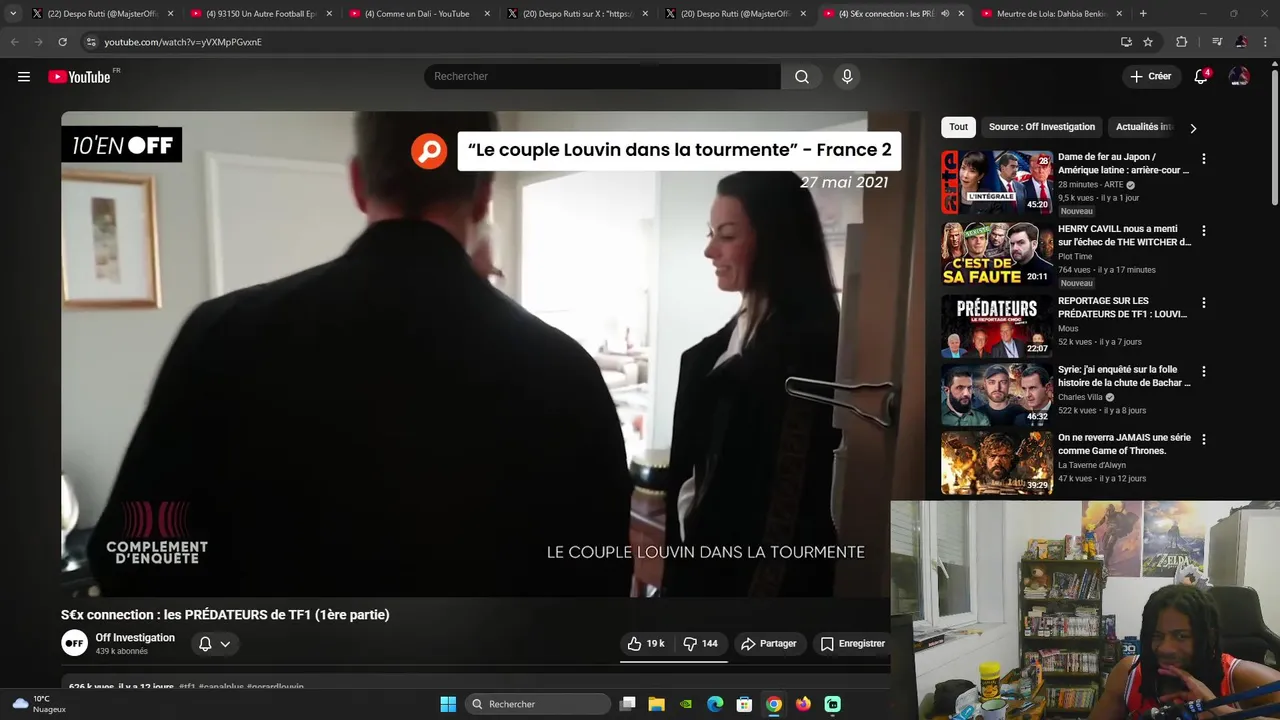The width and height of the screenshot is (1280, 720).
Task: Click the install app icon in address bar
Action: pyautogui.click(x=1126, y=42)
